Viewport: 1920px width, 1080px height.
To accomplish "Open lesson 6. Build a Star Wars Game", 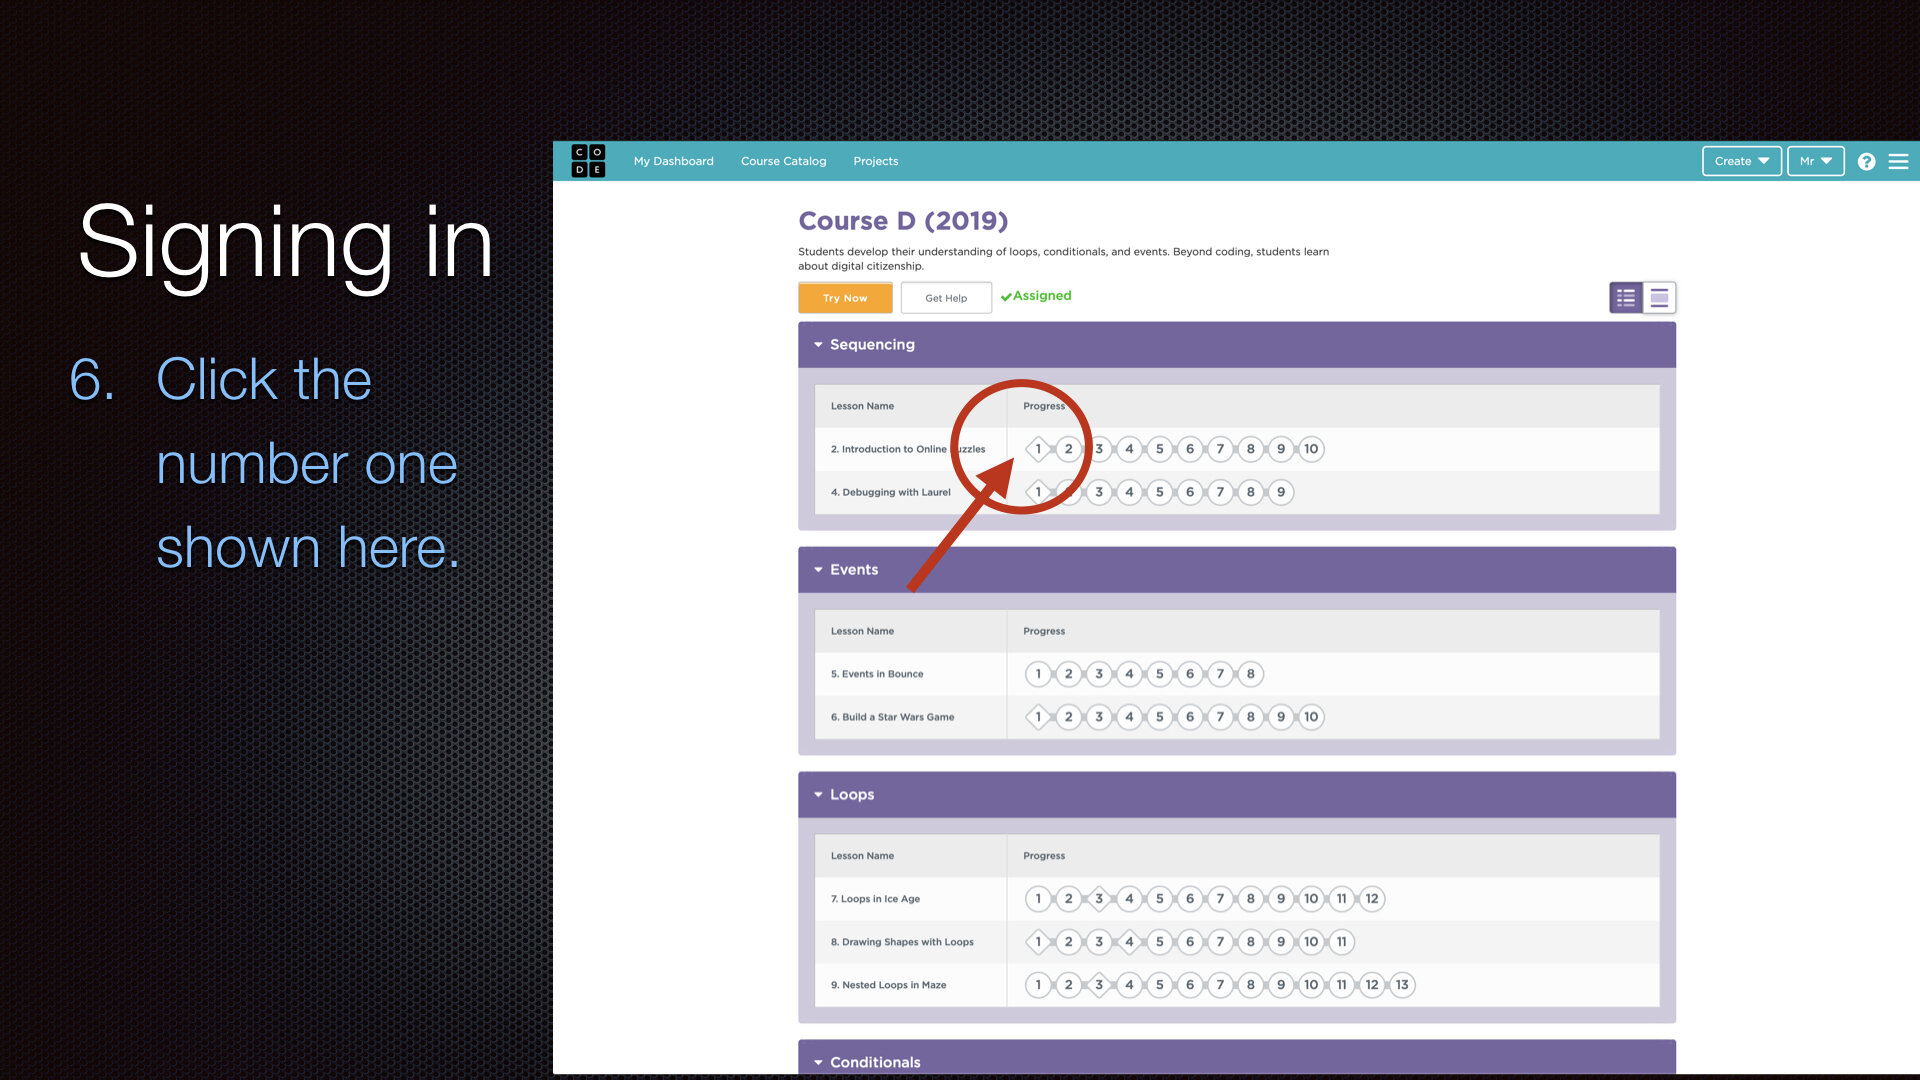I will pos(892,717).
